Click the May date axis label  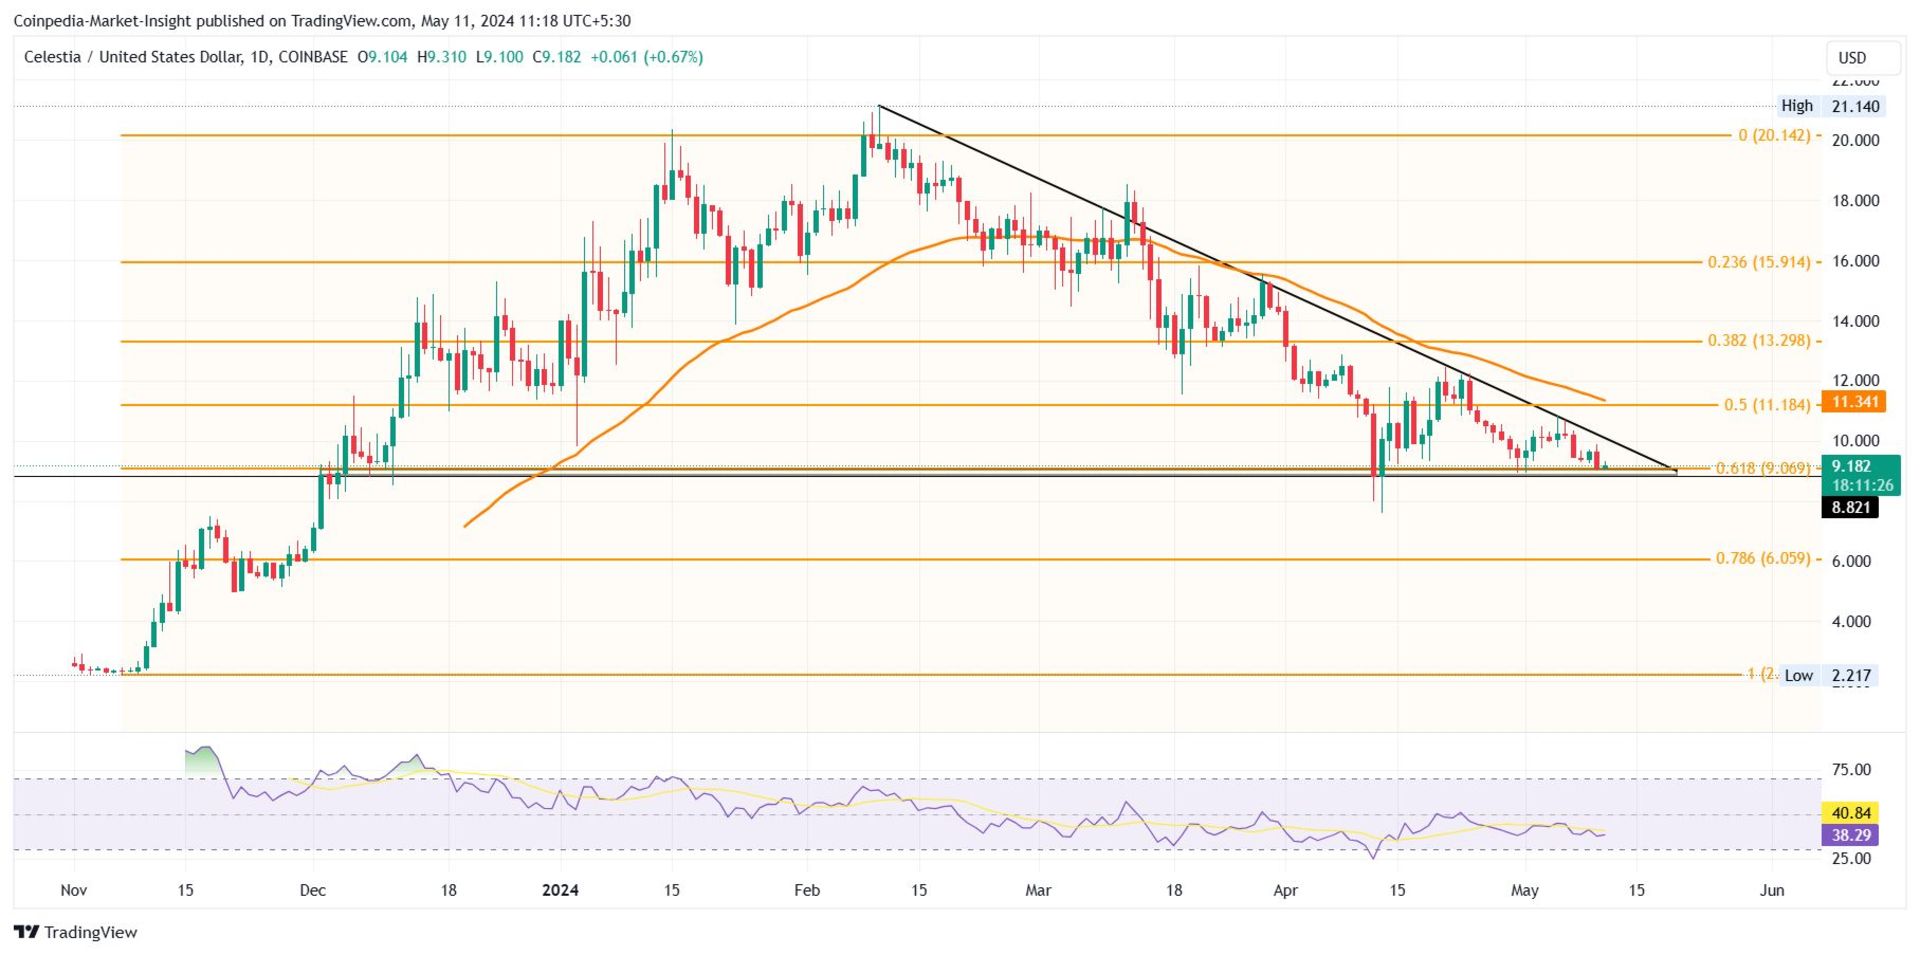coord(1524,890)
